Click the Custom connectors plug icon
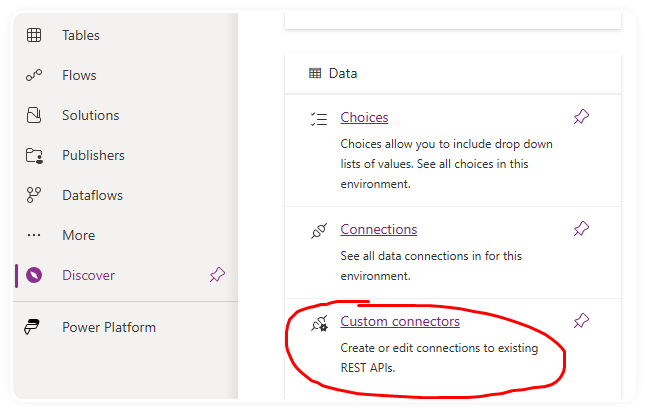The width and height of the screenshot is (646, 412). [319, 323]
